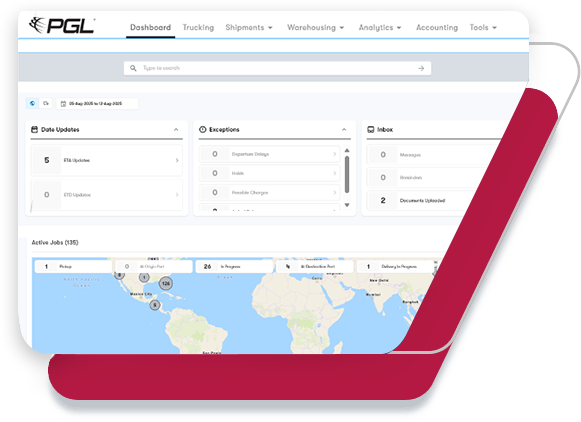Open the ETA Updates row
The width and height of the screenshot is (581, 422).
(x=107, y=160)
